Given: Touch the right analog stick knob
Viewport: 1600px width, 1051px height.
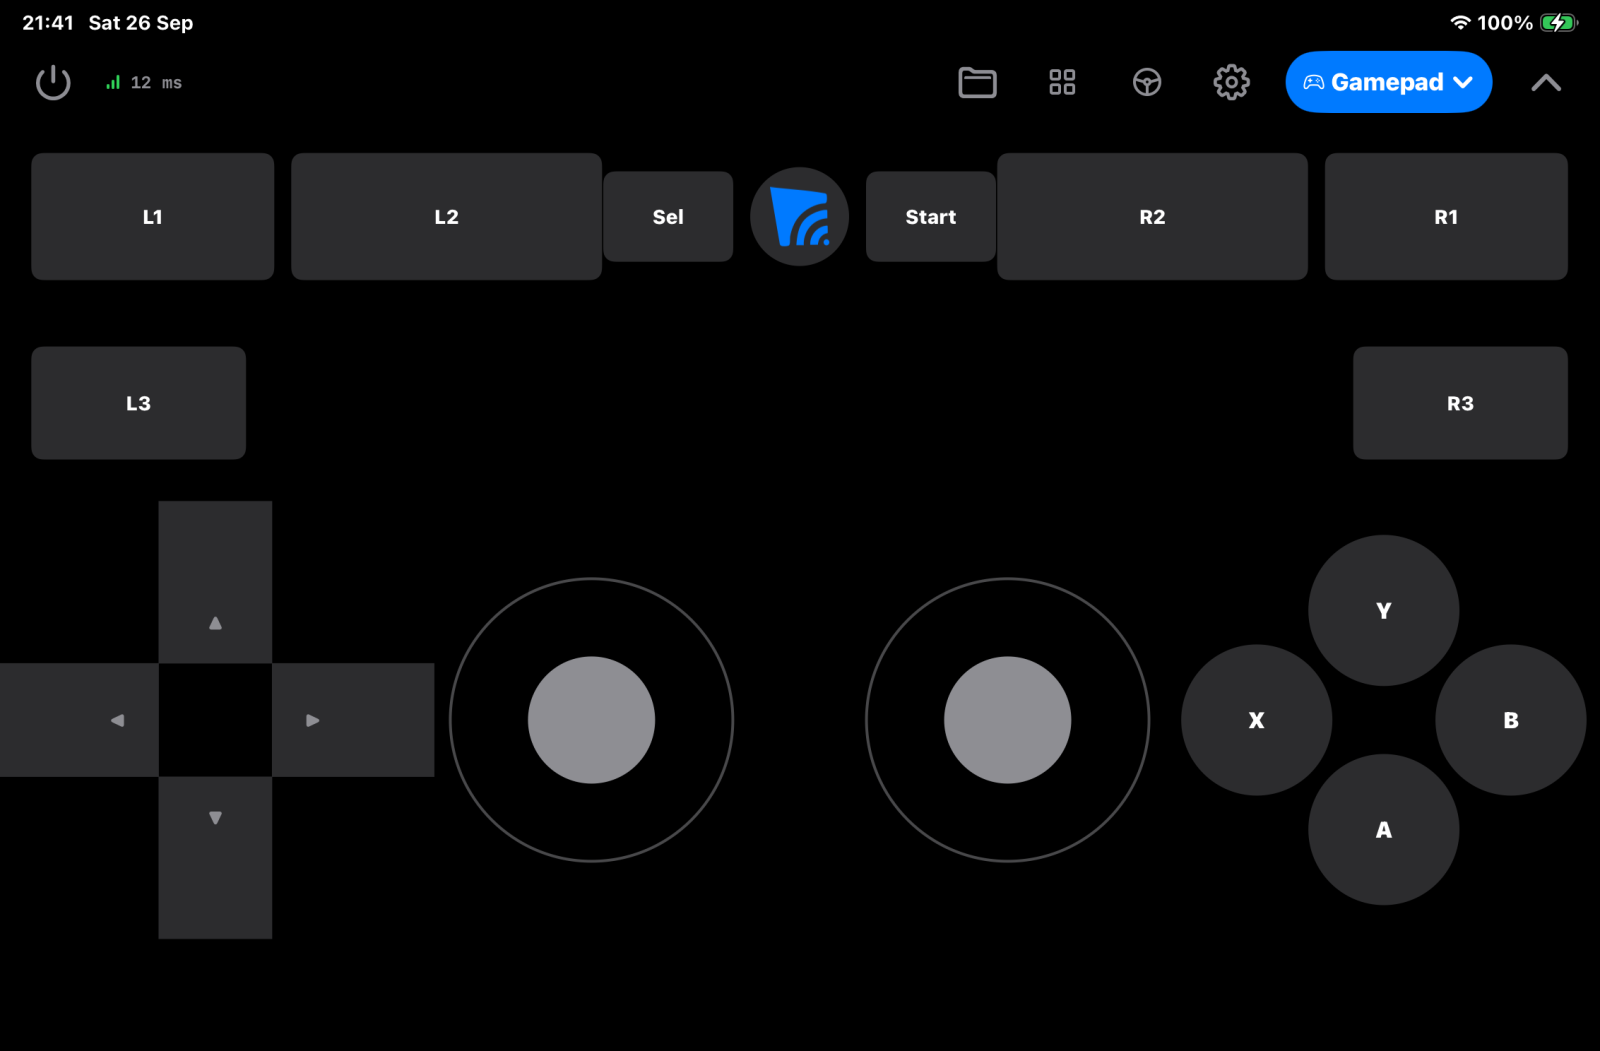Looking at the screenshot, I should (x=1008, y=720).
